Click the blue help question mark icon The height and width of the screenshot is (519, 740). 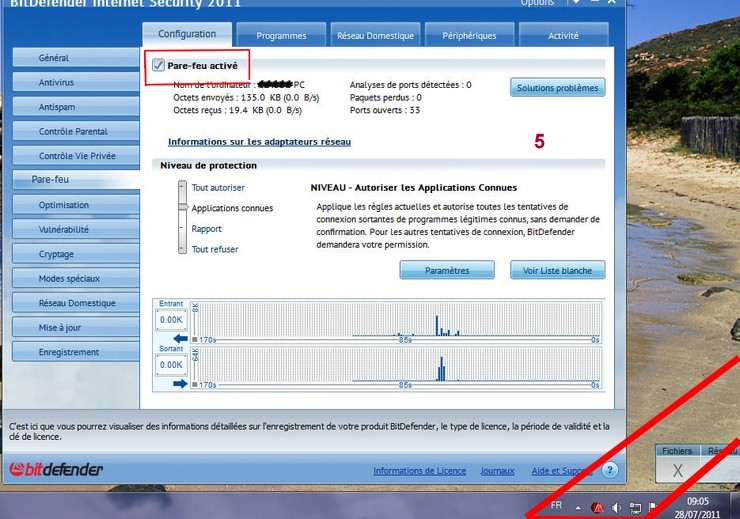coord(610,470)
